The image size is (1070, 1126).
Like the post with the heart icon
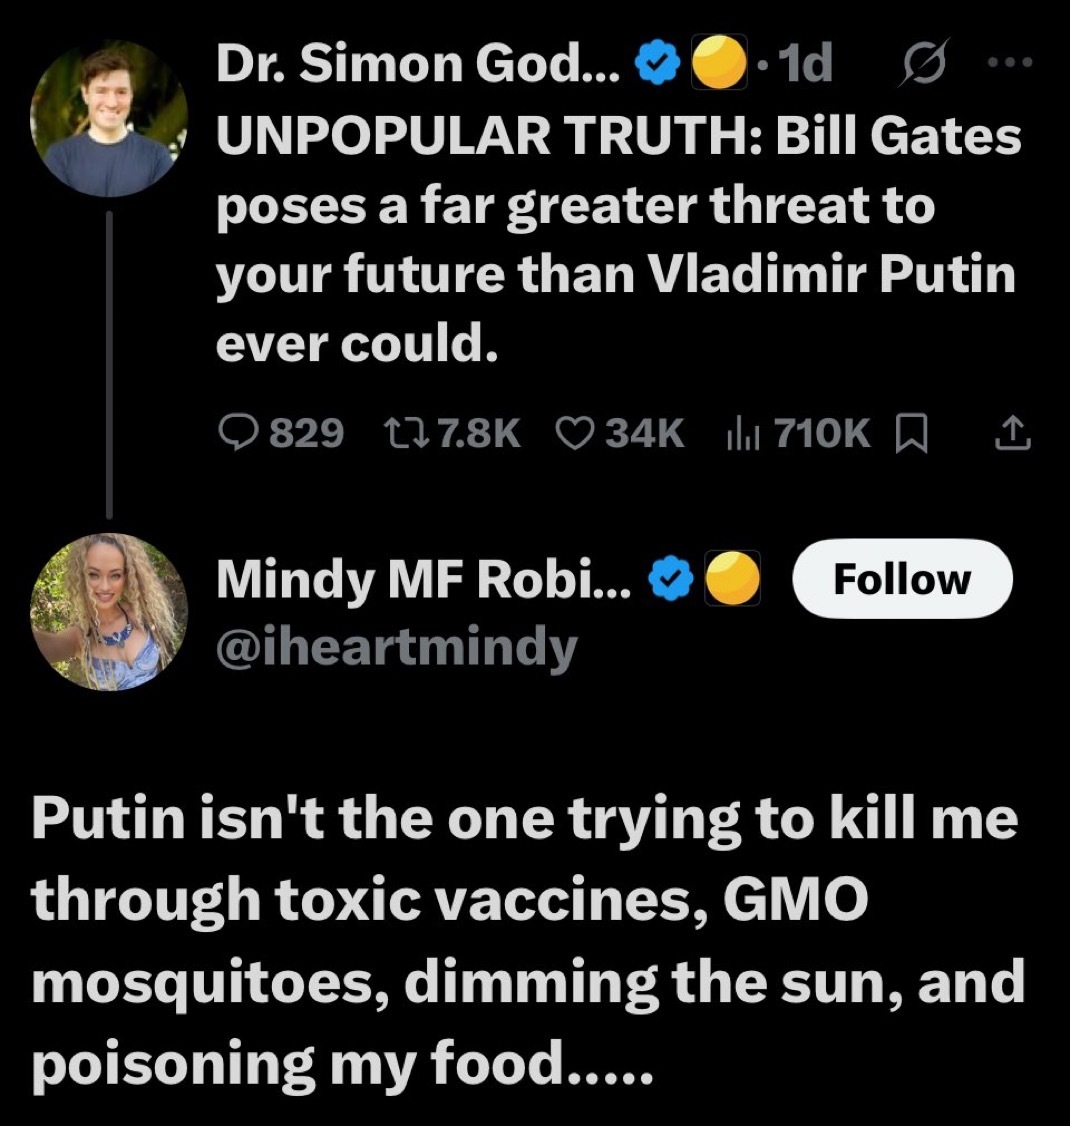click(x=573, y=433)
